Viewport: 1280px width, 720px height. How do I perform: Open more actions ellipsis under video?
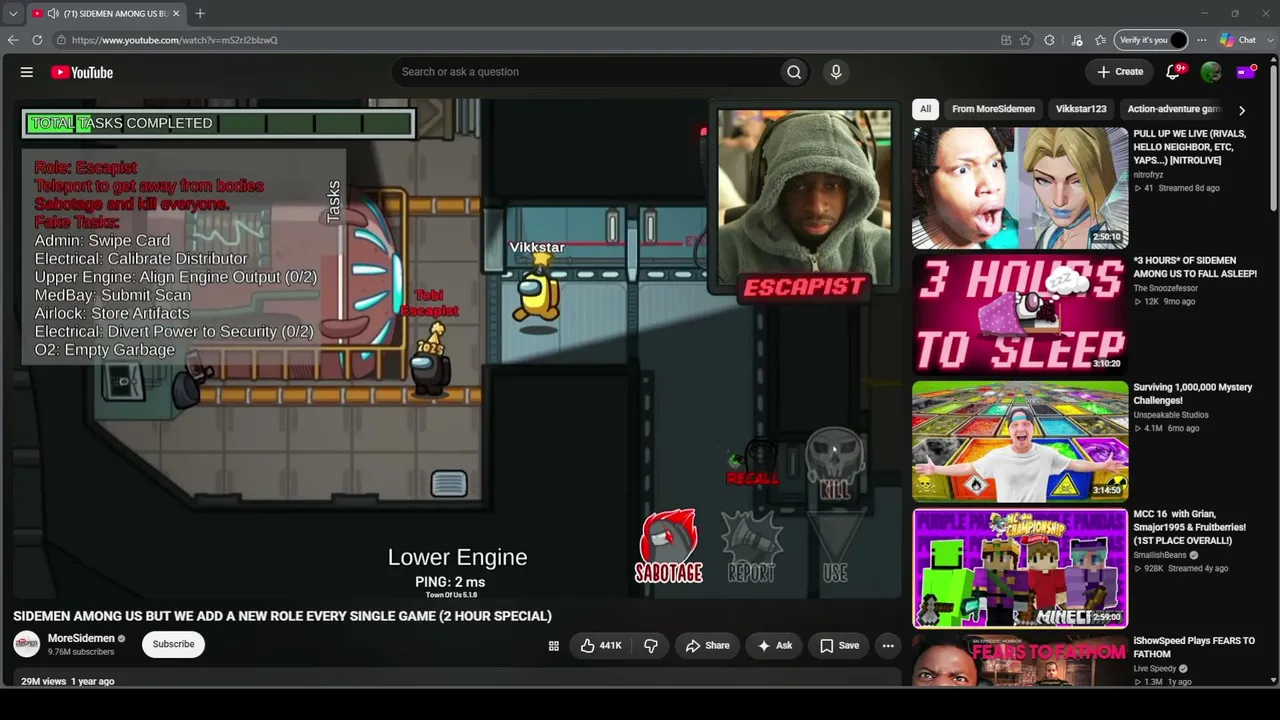coord(888,646)
